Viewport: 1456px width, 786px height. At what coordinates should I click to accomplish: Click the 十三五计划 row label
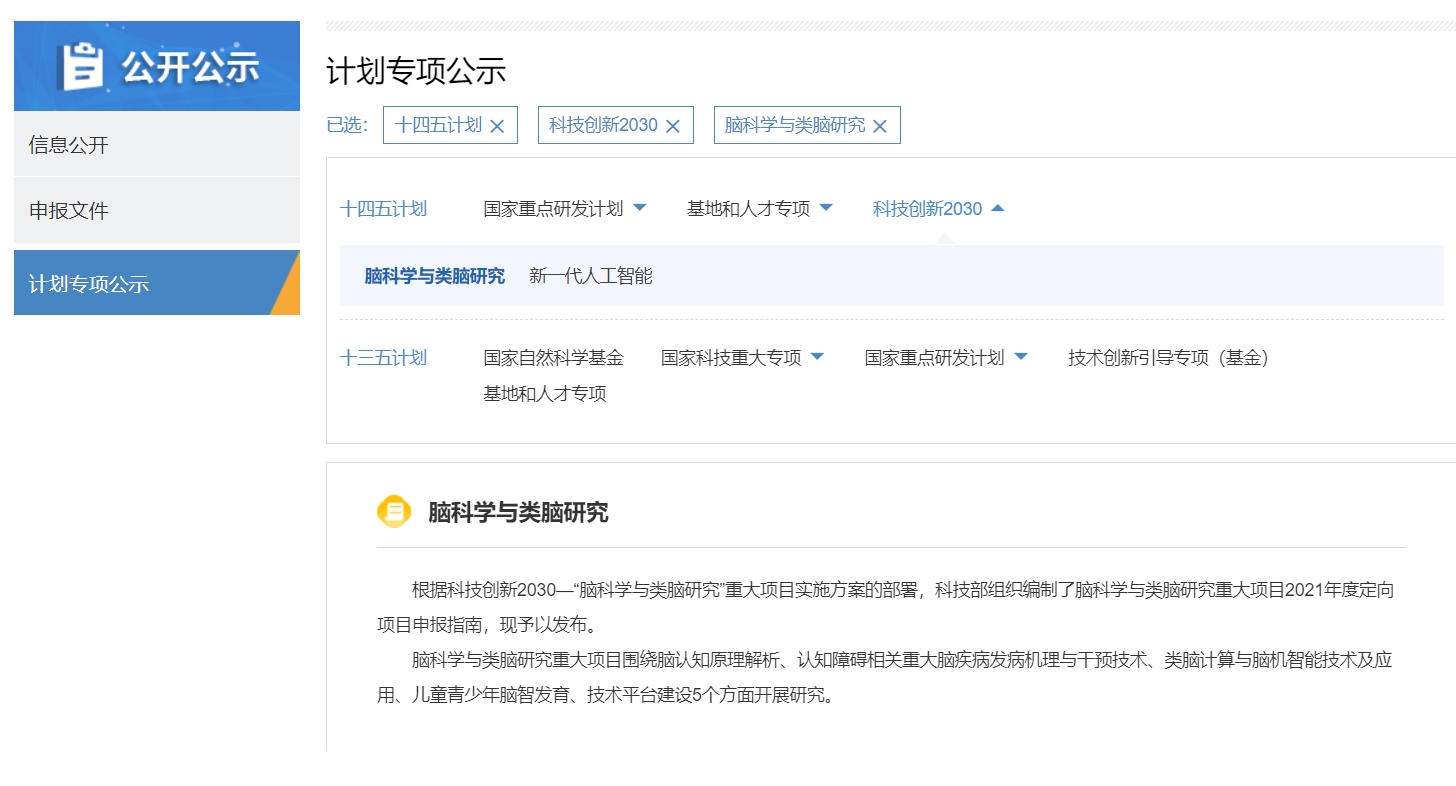pyautogui.click(x=383, y=358)
